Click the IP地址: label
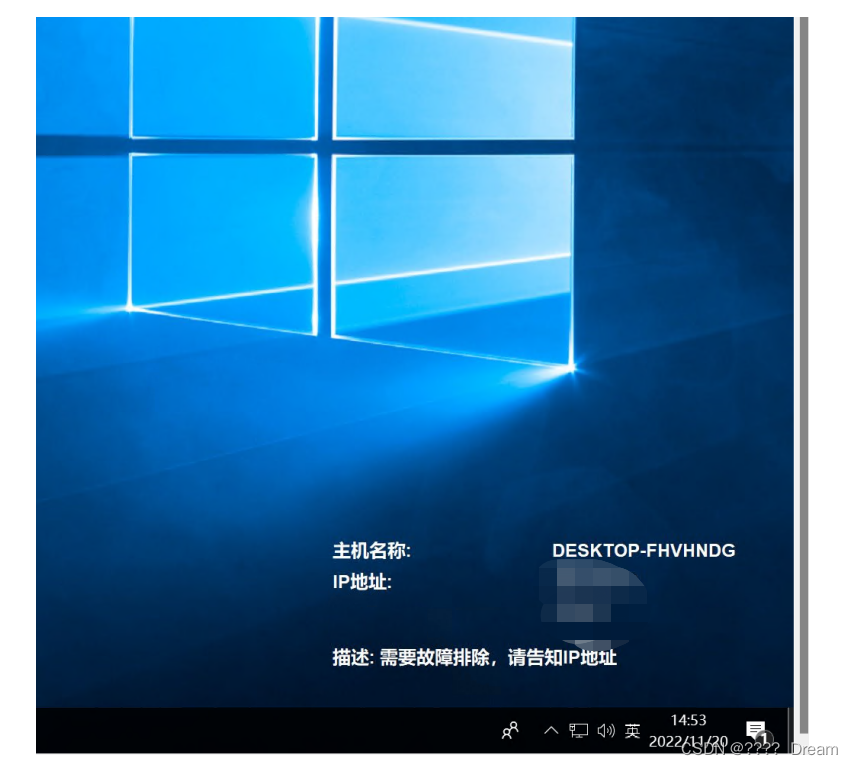 pyautogui.click(x=362, y=582)
